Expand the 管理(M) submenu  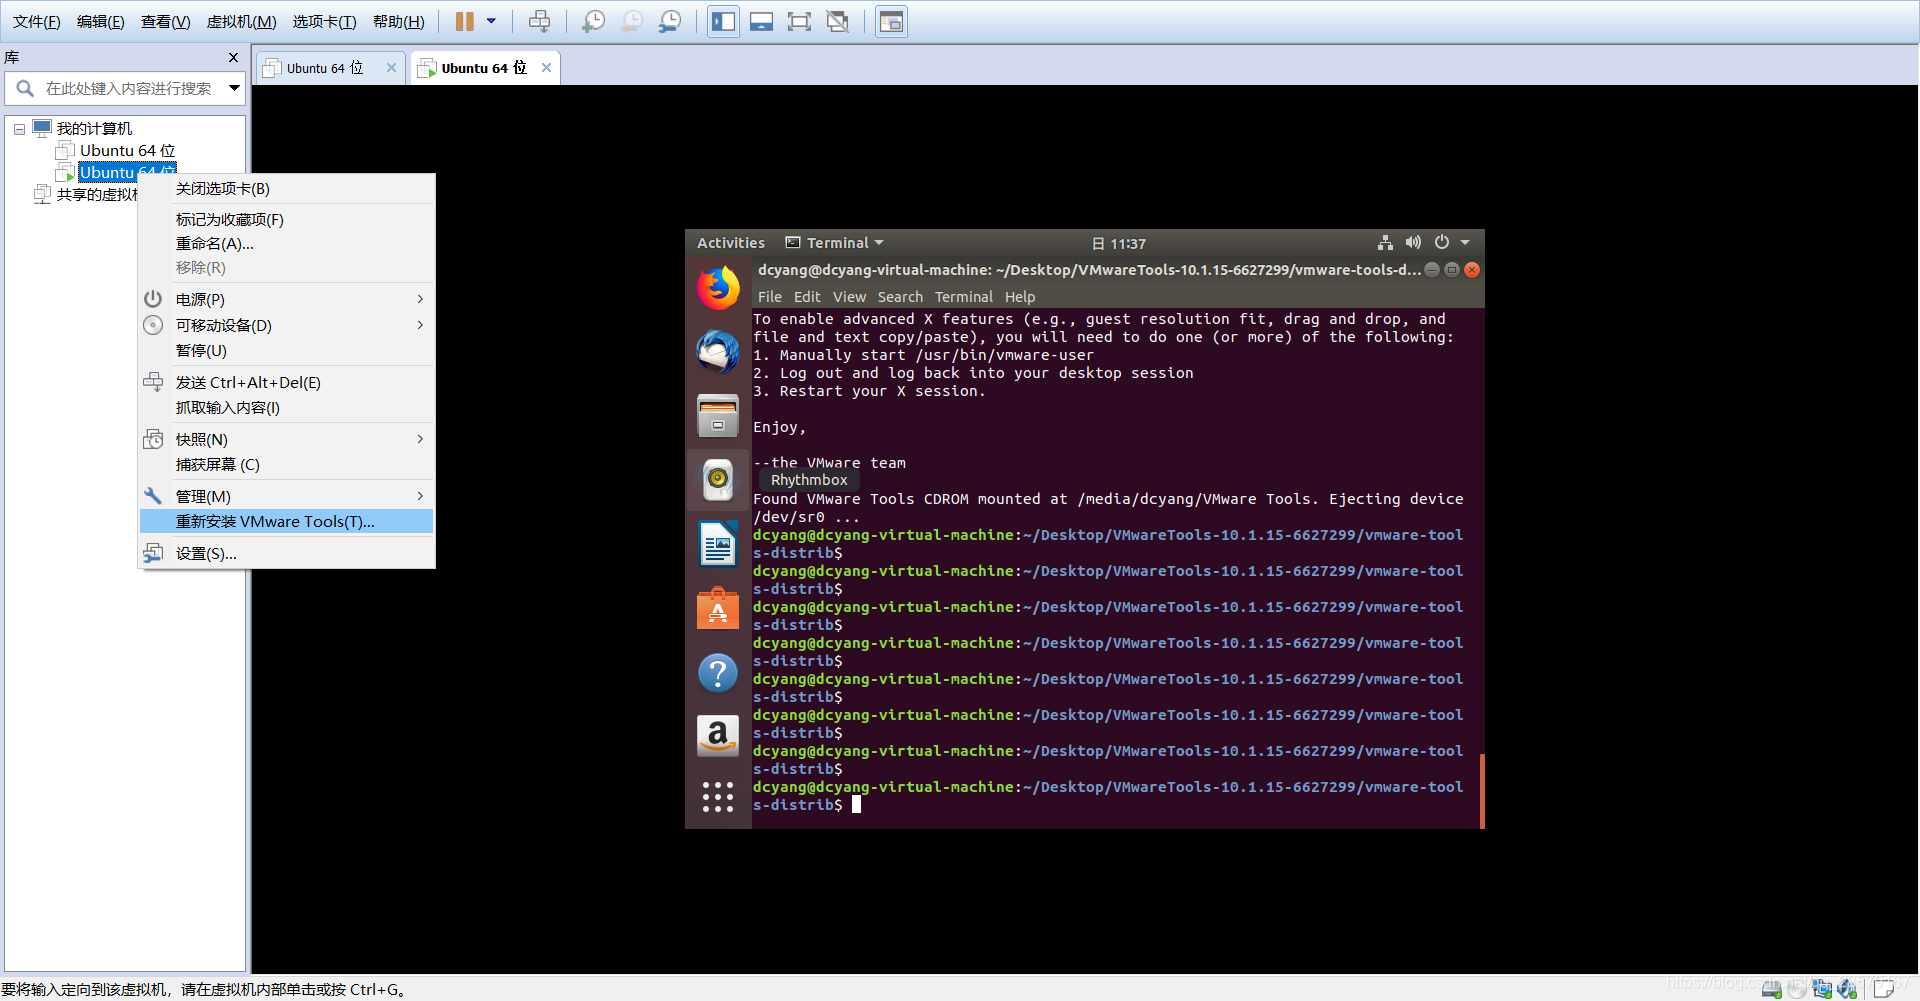click(x=287, y=497)
